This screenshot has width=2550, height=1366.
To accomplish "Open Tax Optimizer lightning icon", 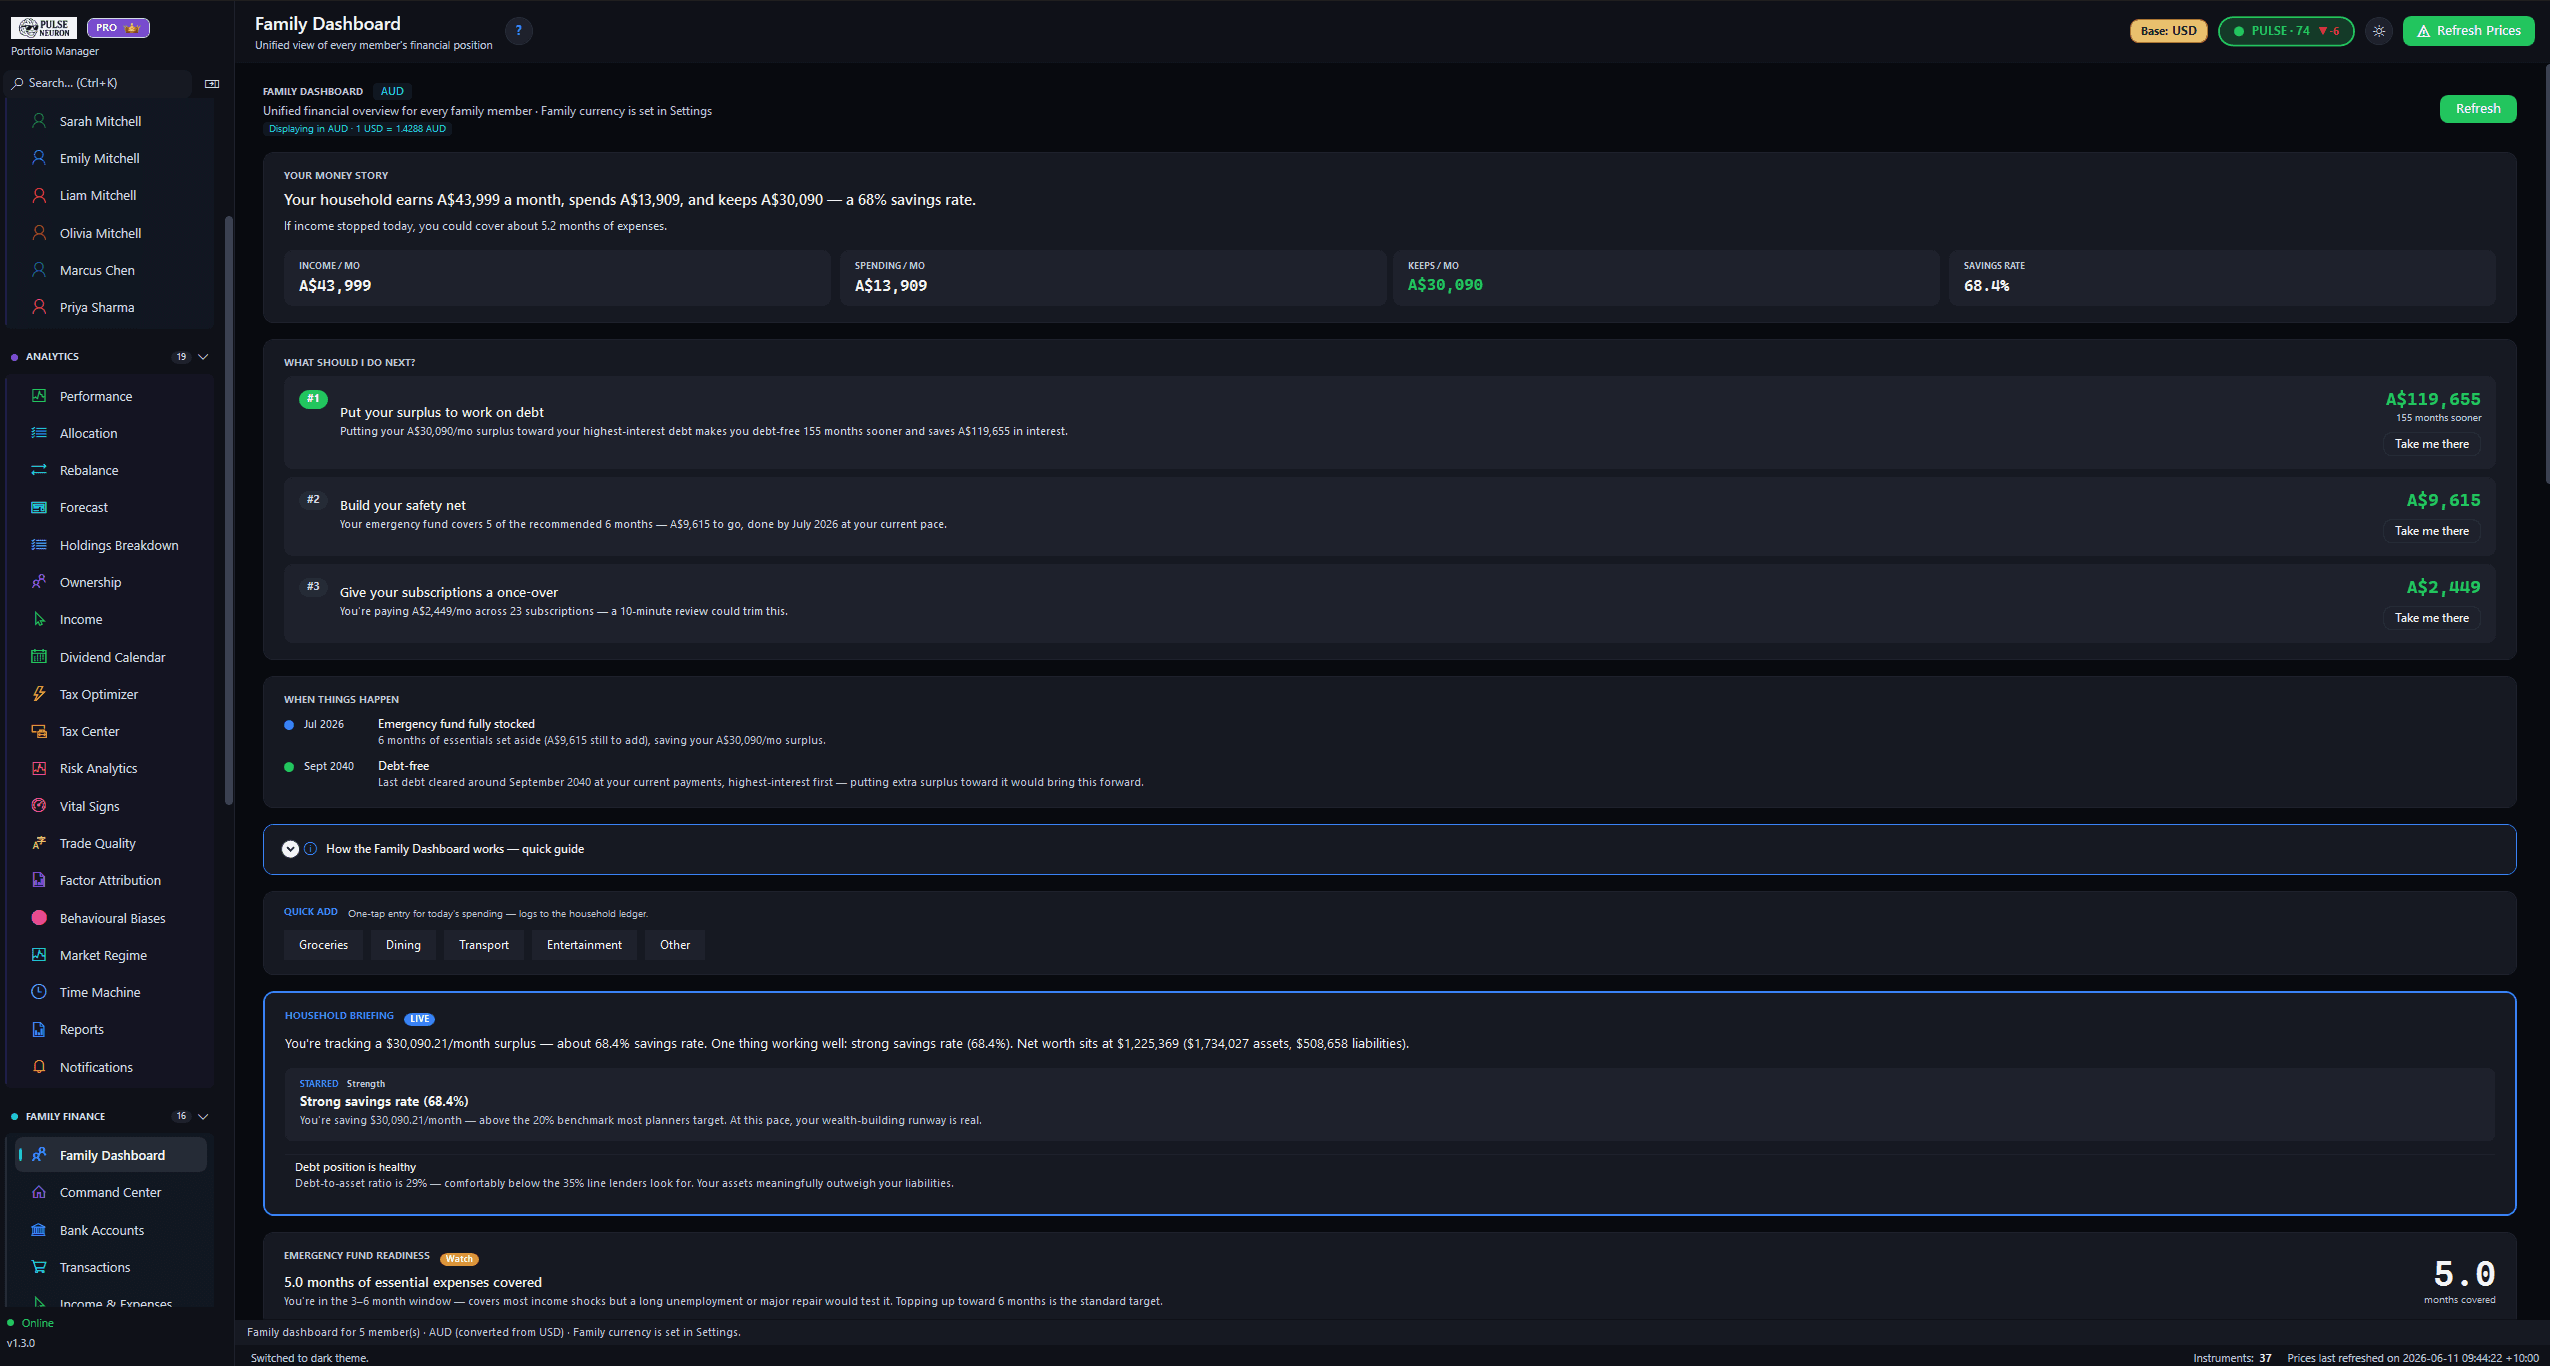I will click(x=39, y=694).
